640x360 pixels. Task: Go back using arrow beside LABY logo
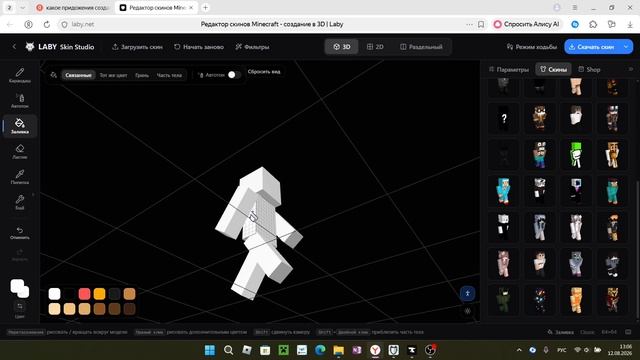pos(14,47)
